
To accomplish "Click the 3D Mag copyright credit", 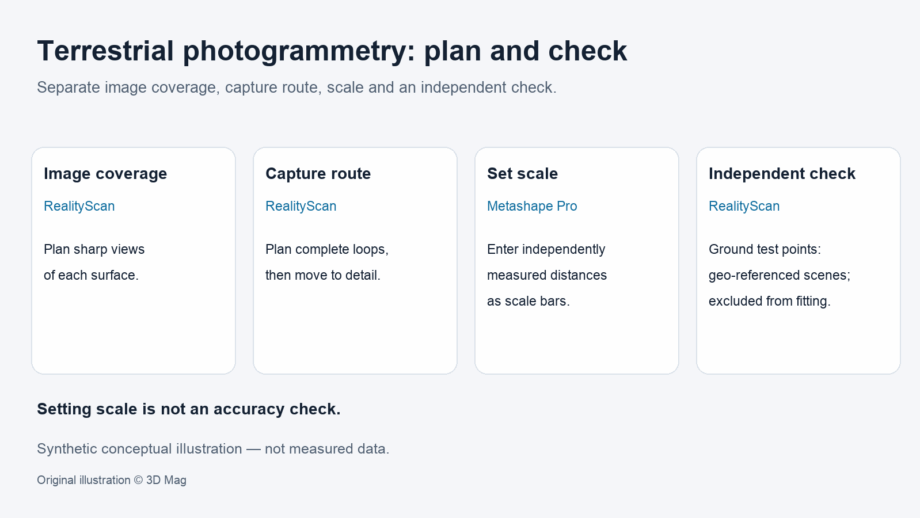I will point(111,480).
